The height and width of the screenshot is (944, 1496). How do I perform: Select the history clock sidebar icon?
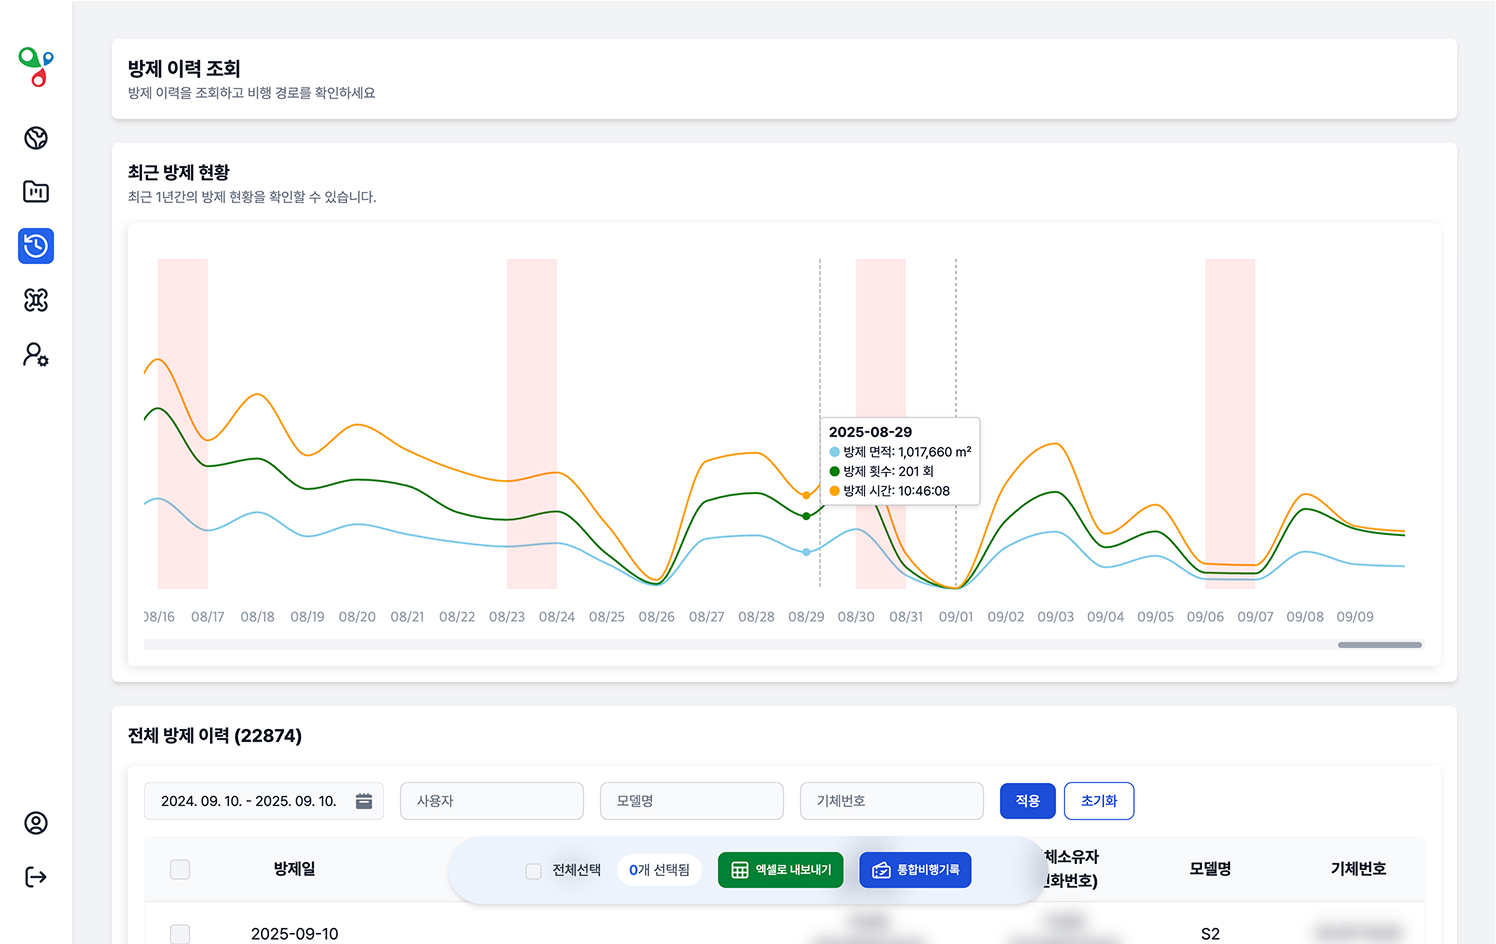point(36,246)
